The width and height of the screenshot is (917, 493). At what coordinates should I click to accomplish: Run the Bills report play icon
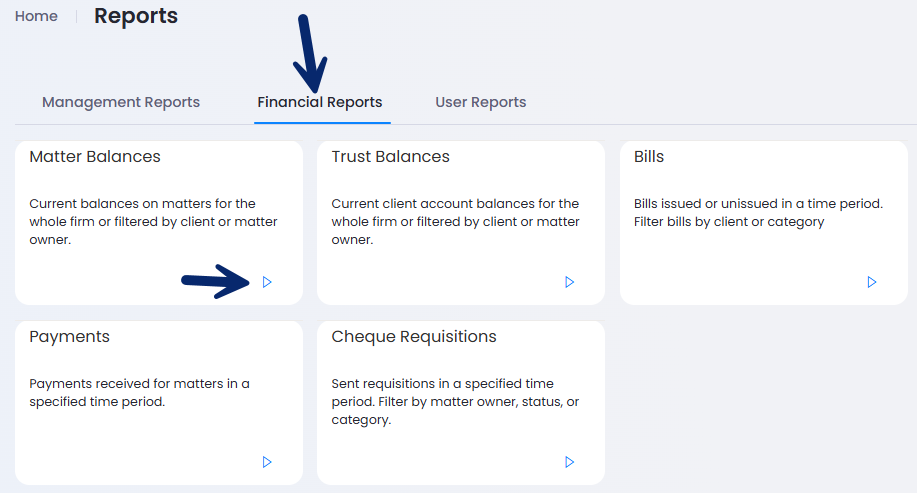click(872, 282)
